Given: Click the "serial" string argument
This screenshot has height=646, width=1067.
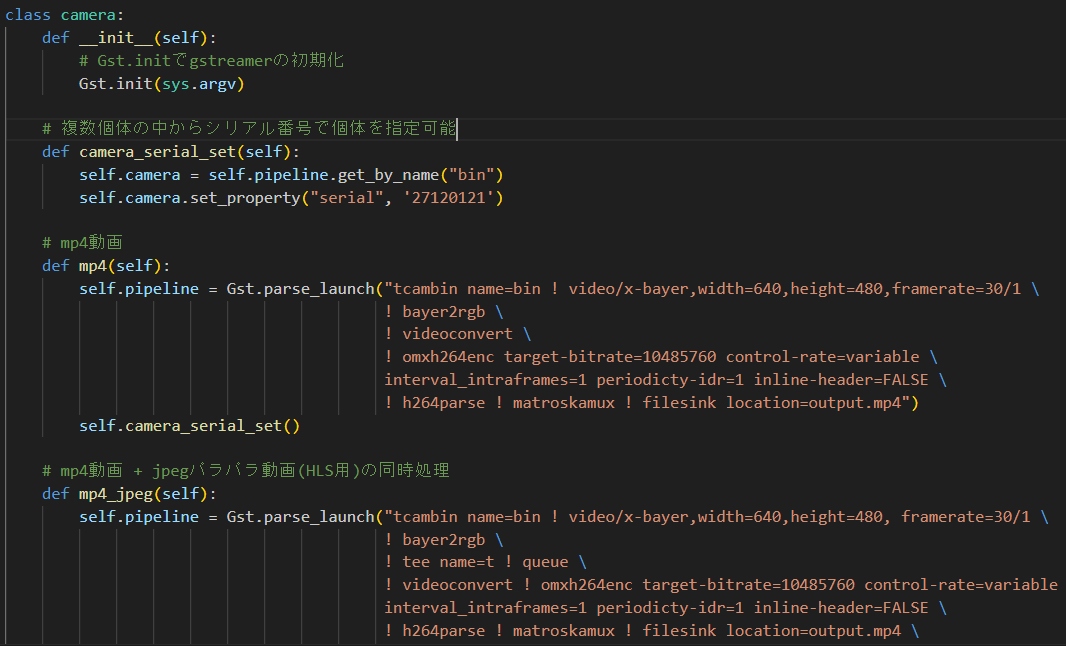Looking at the screenshot, I should 347,198.
